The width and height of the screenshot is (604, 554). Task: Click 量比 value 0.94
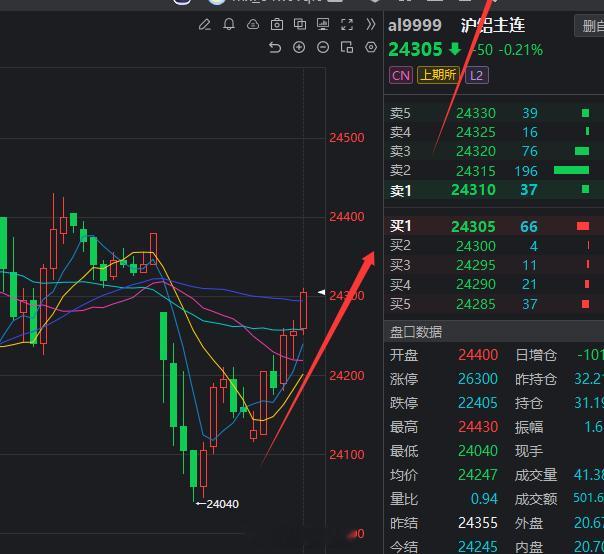point(485,499)
